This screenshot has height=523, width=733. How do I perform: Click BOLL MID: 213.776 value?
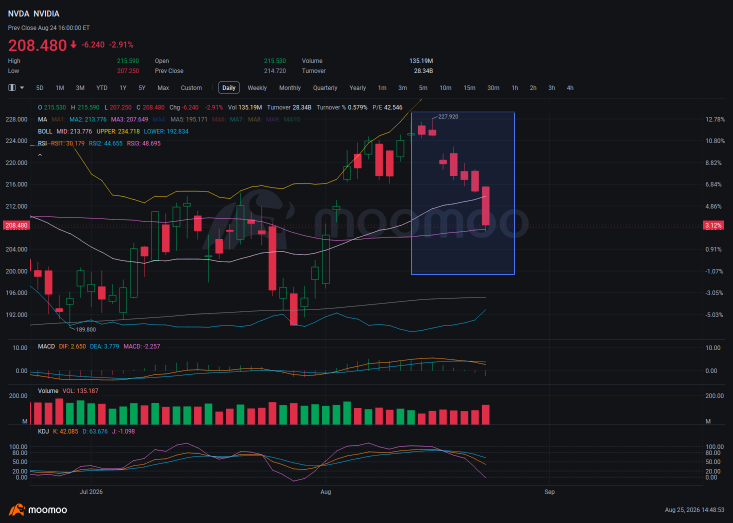[74, 132]
